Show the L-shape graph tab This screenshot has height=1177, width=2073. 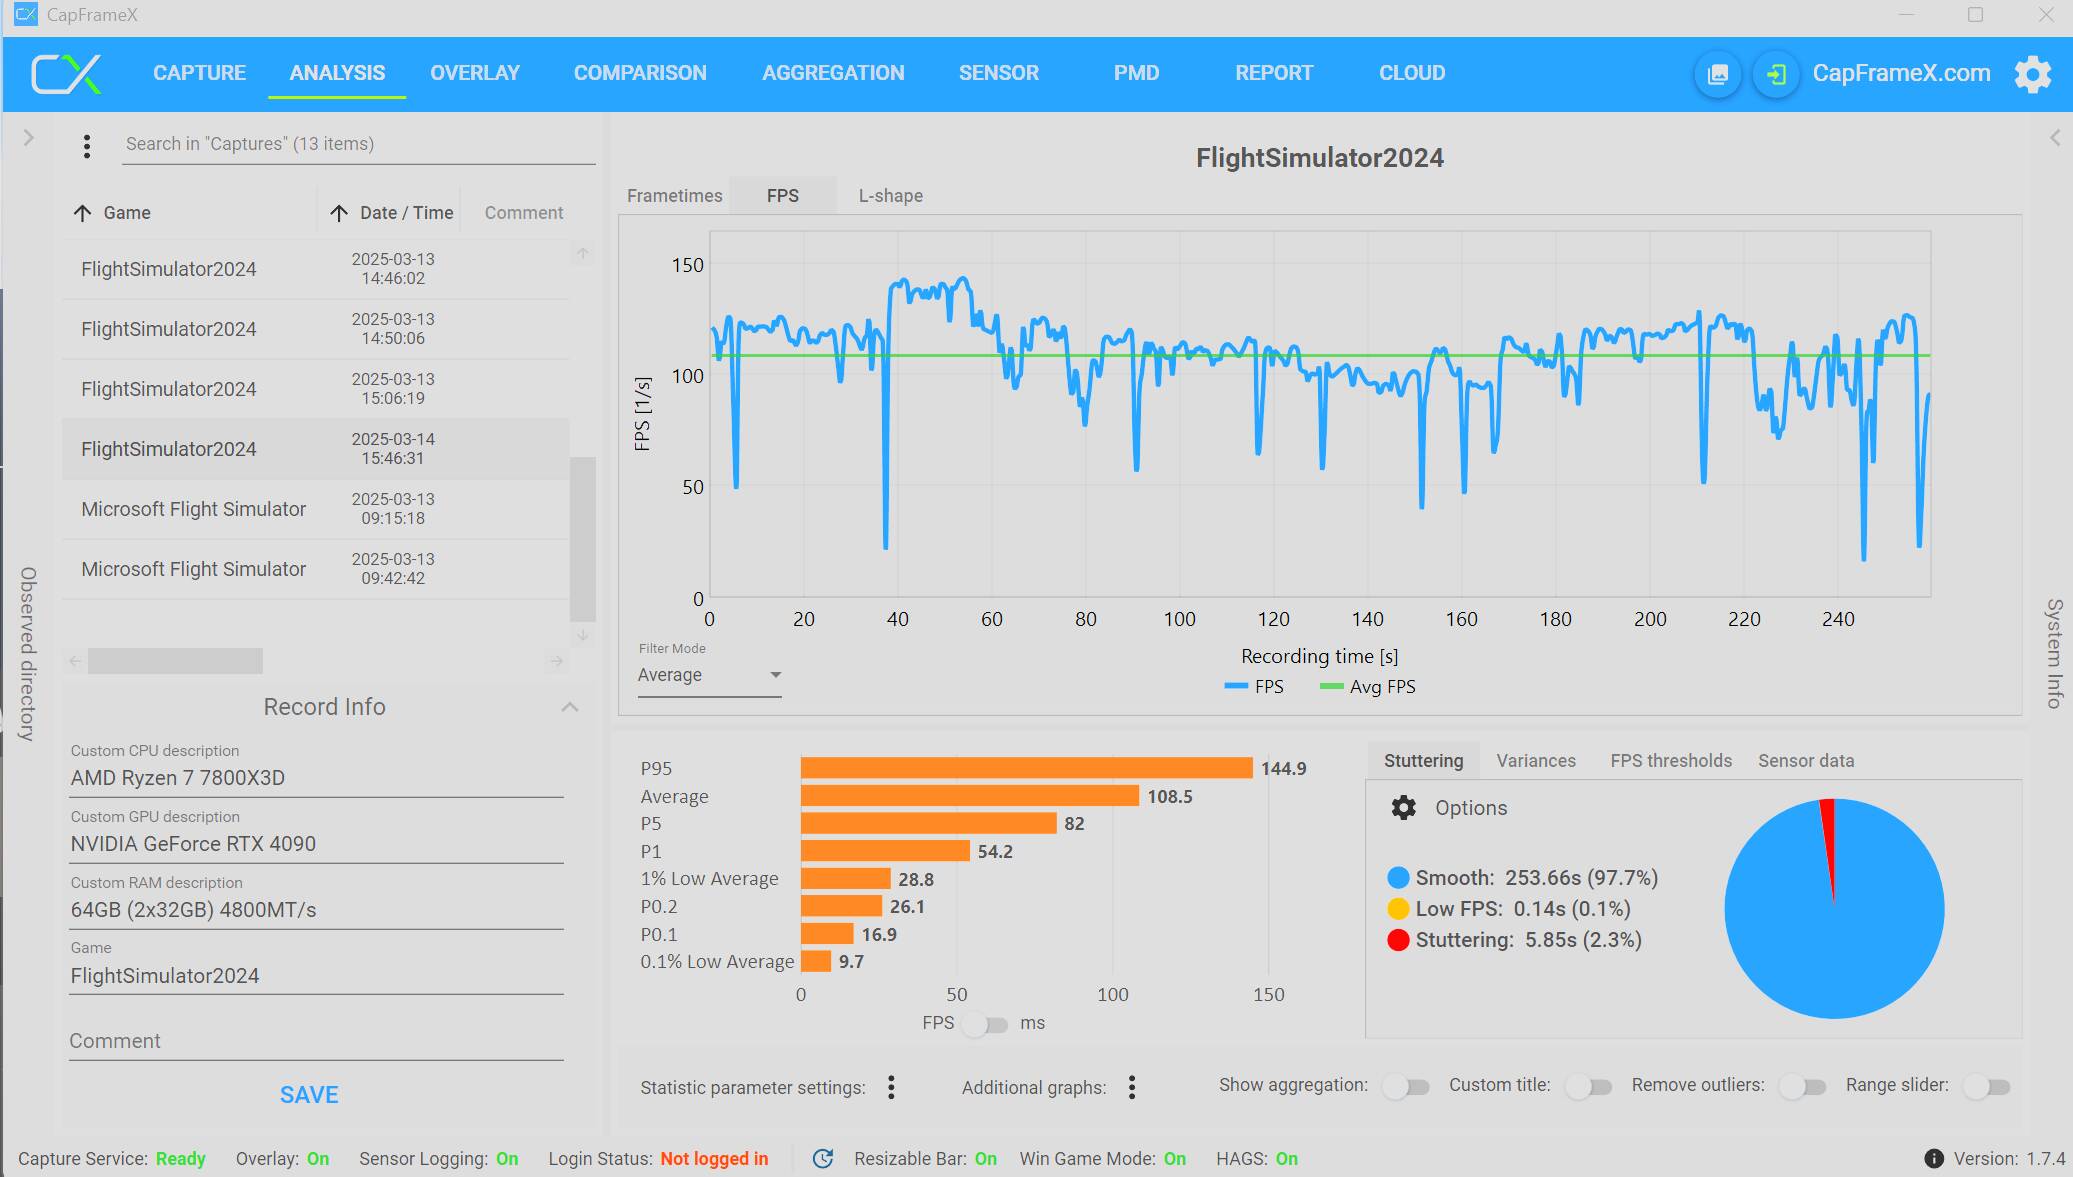point(891,196)
